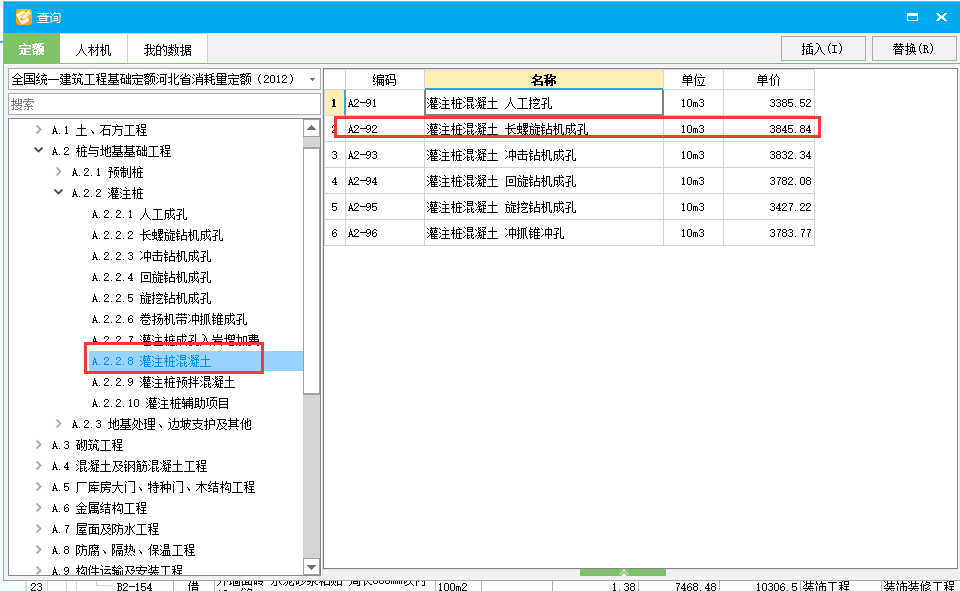Click tree scrollbar up arrow
The width and height of the screenshot is (960, 591).
(x=311, y=128)
